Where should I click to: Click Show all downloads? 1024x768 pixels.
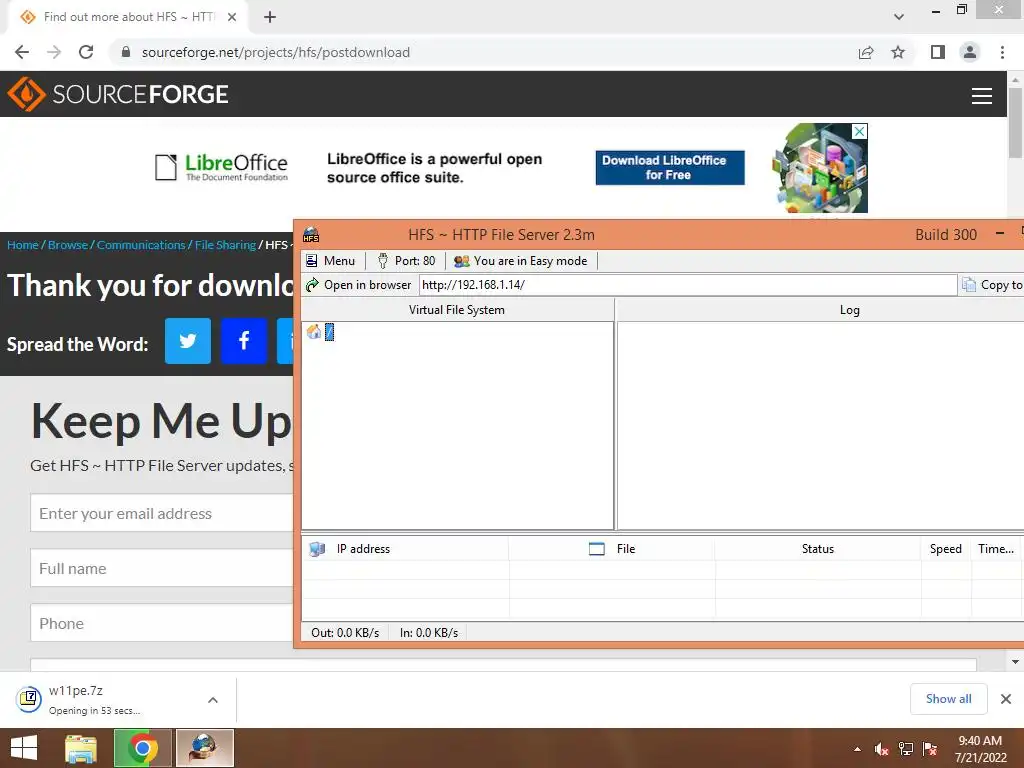pos(948,699)
